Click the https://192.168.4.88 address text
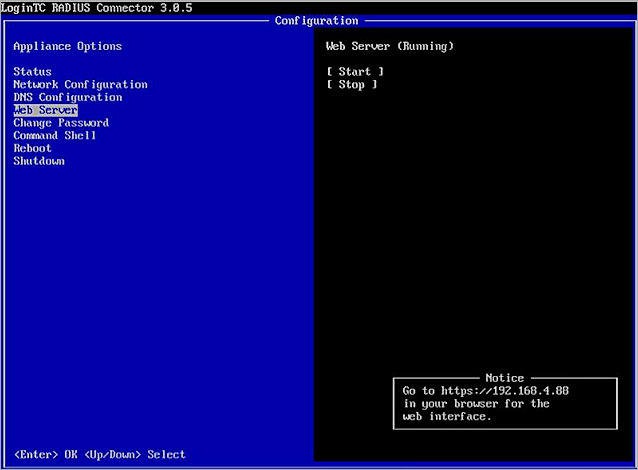638x470 pixels. (505, 391)
